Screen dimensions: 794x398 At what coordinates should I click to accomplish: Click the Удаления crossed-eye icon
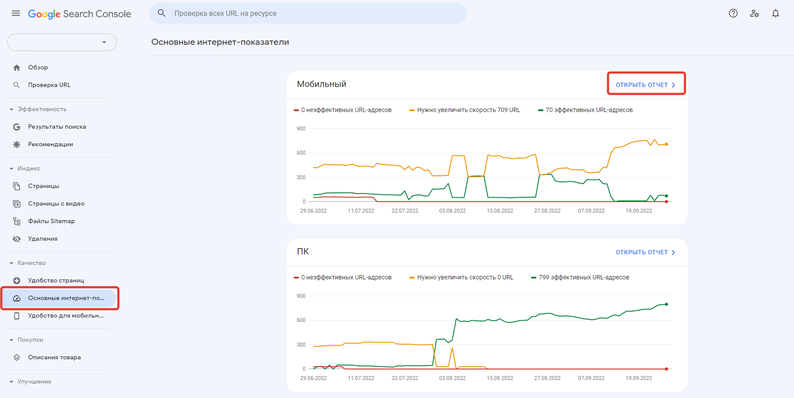[17, 238]
